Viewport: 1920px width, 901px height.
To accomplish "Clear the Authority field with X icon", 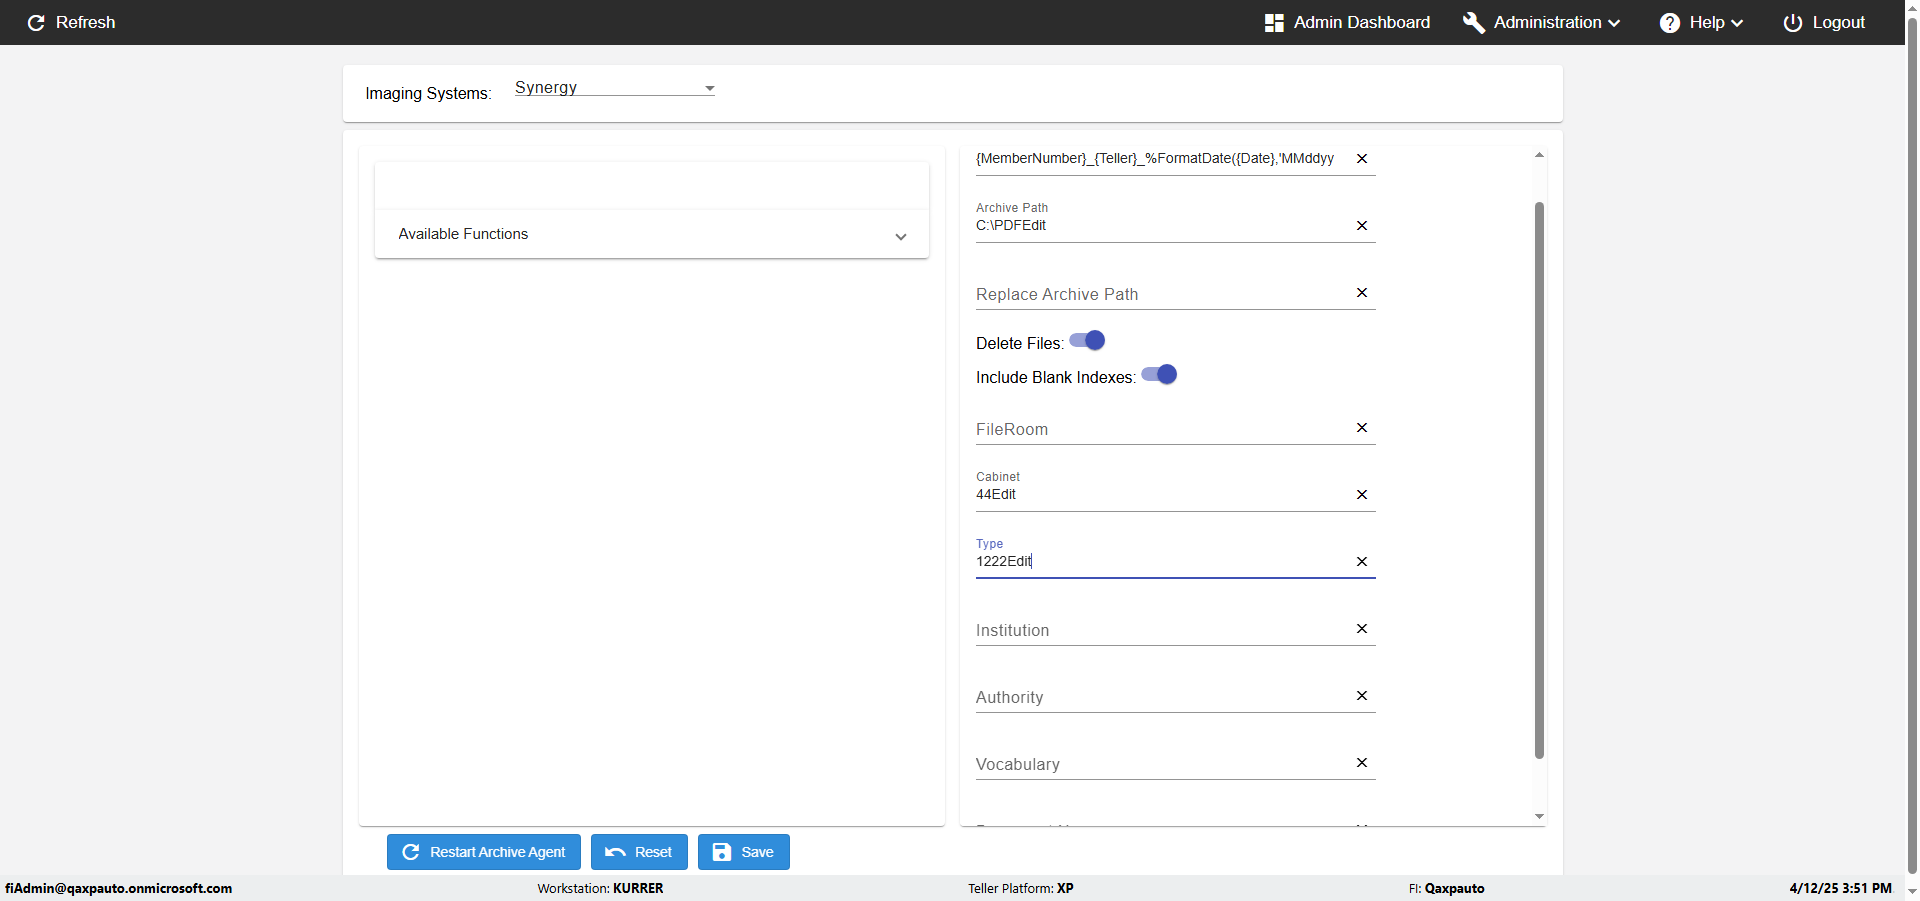I will click(1361, 696).
